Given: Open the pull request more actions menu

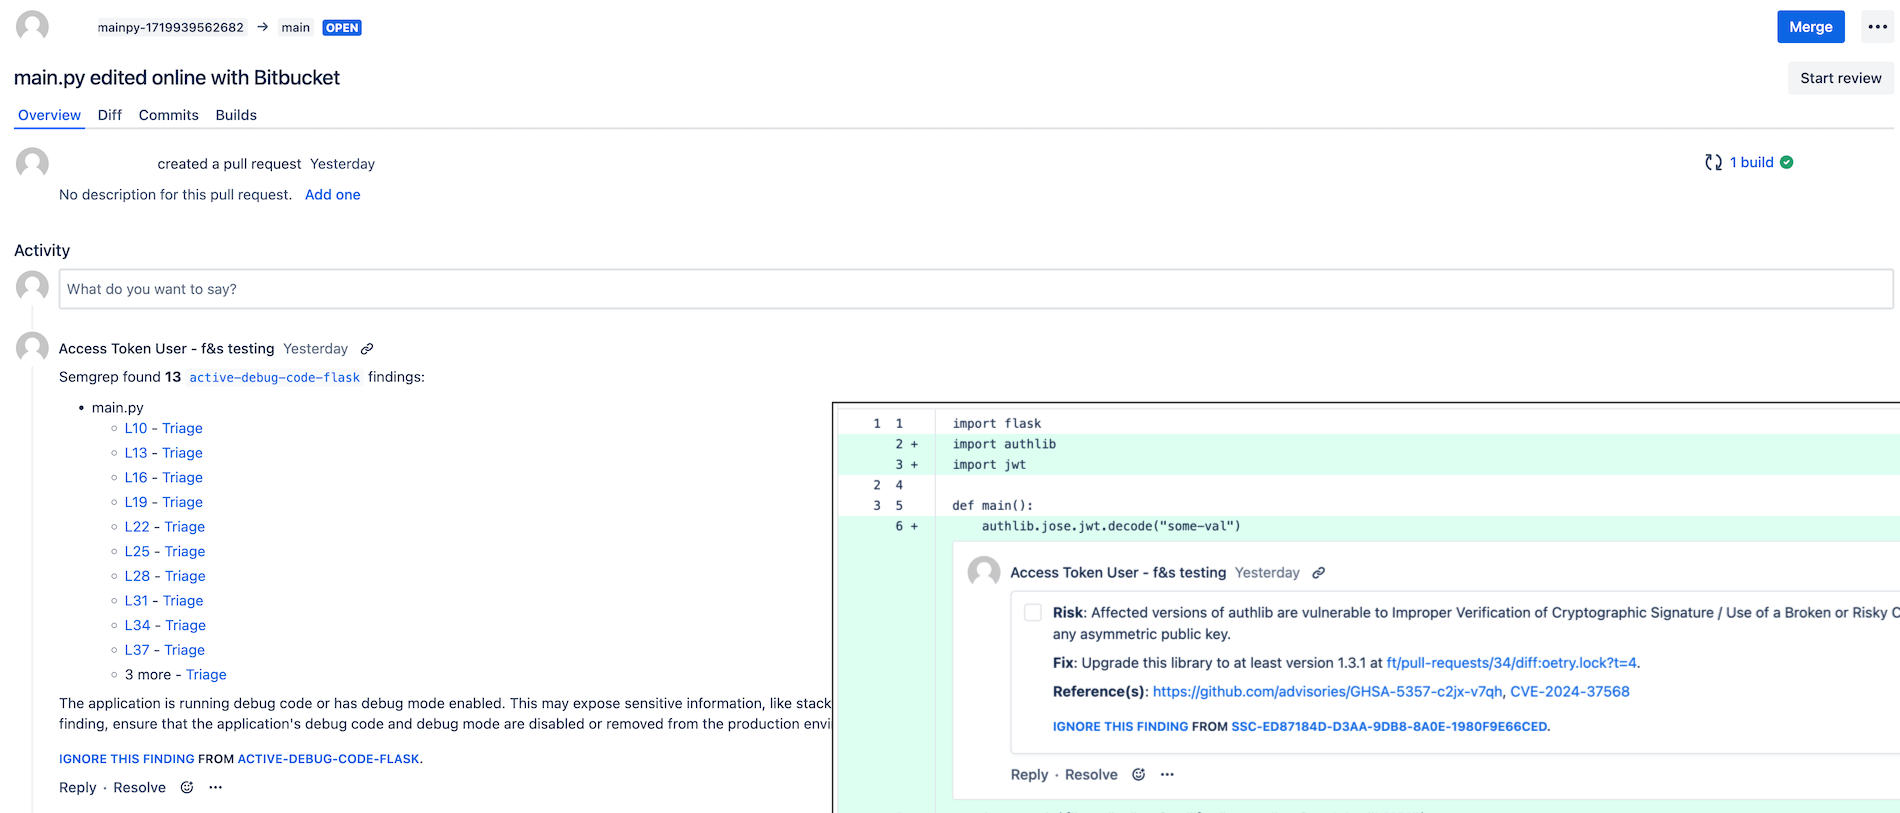Looking at the screenshot, I should pyautogui.click(x=1877, y=27).
